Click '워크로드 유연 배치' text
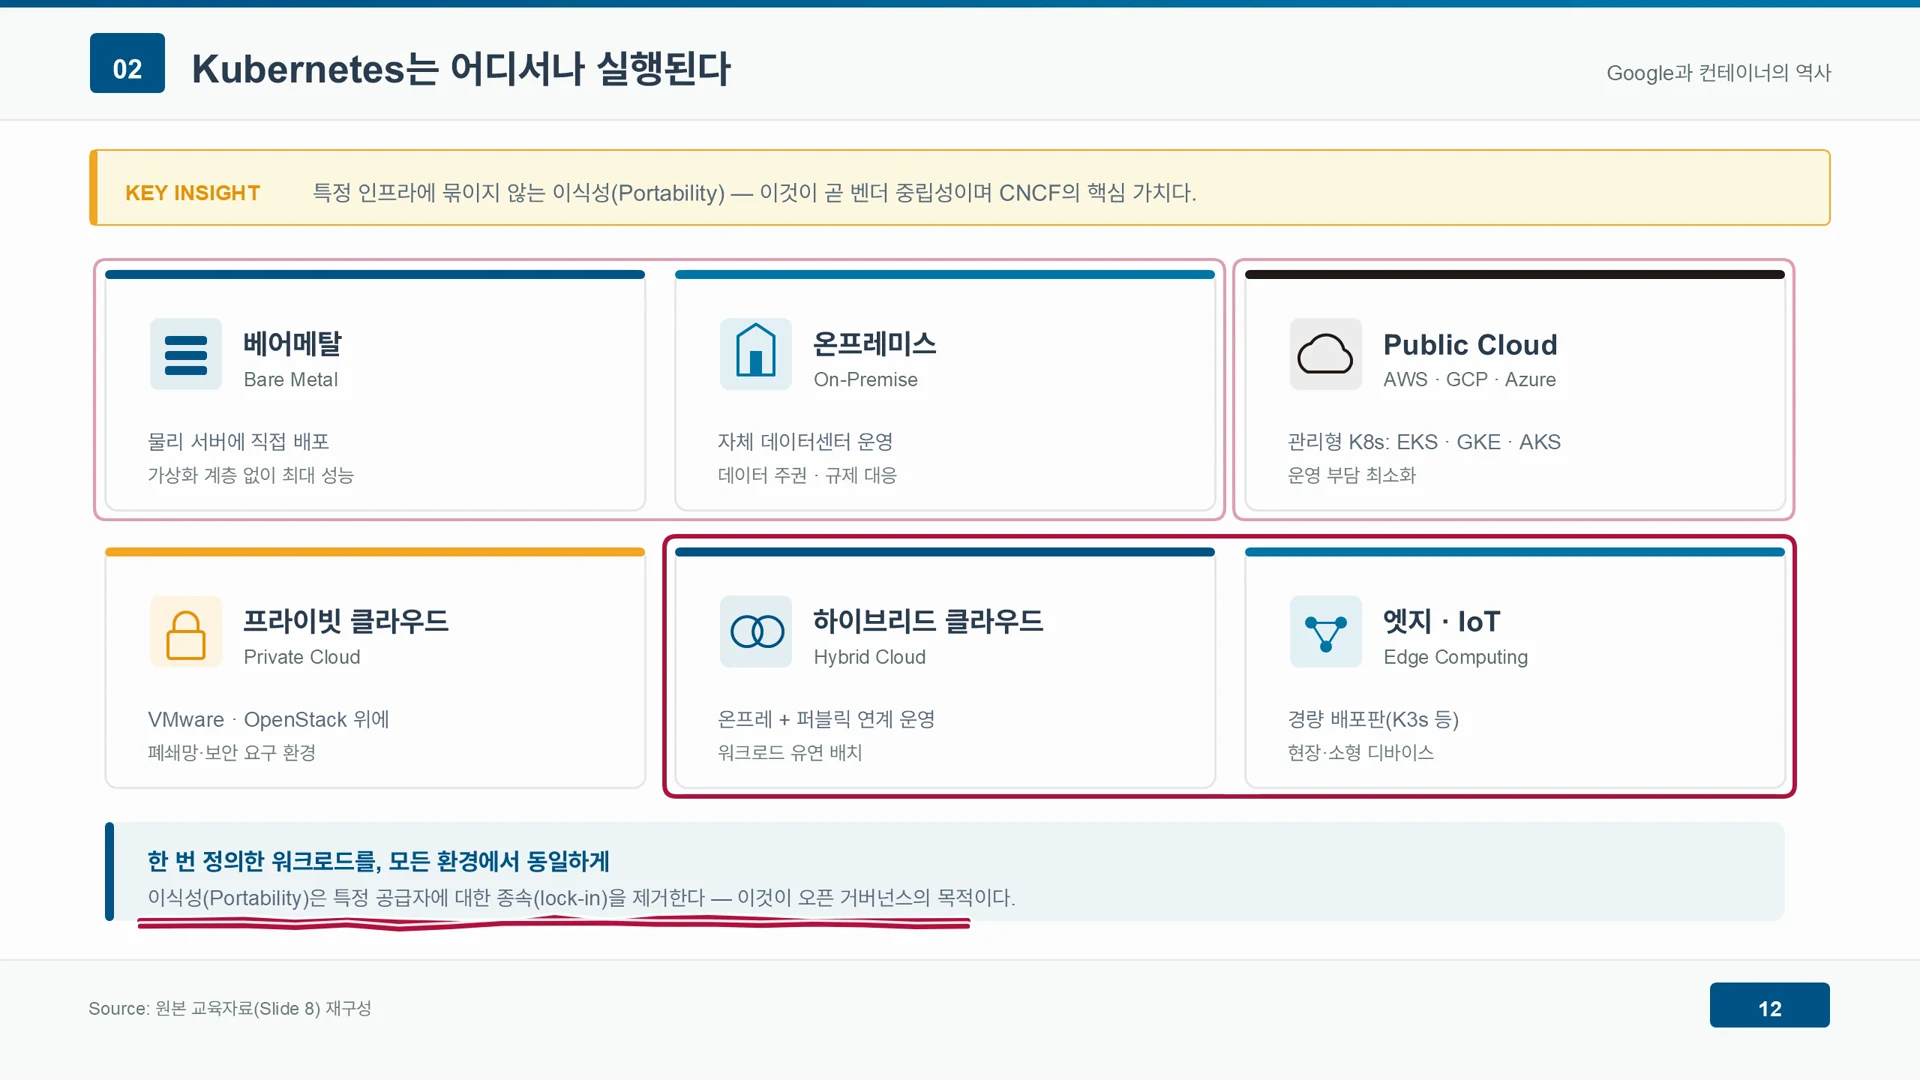This screenshot has width=1920, height=1080. pos(790,753)
